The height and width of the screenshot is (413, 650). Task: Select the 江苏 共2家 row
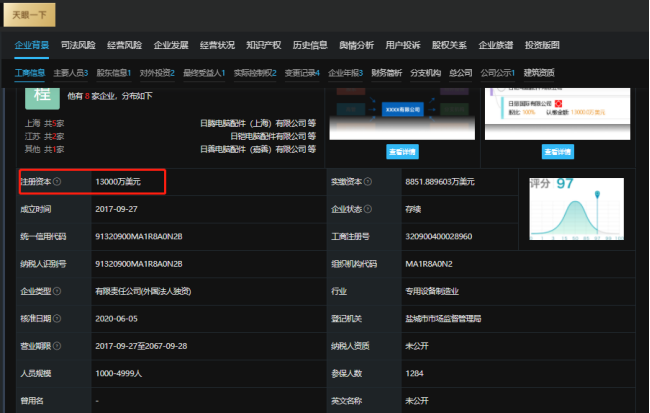pyautogui.click(x=44, y=136)
